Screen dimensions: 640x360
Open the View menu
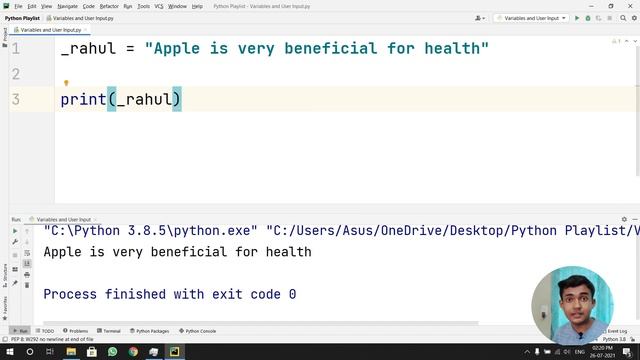(47, 6)
